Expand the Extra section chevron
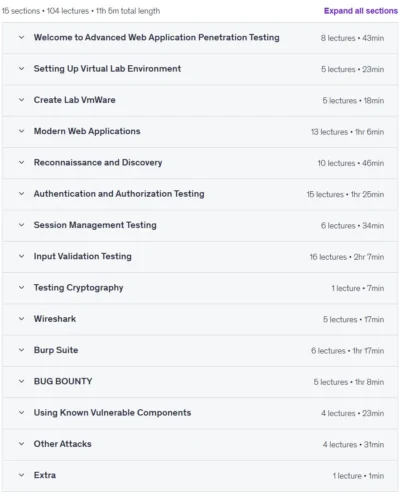400x494 pixels. [x=21, y=475]
